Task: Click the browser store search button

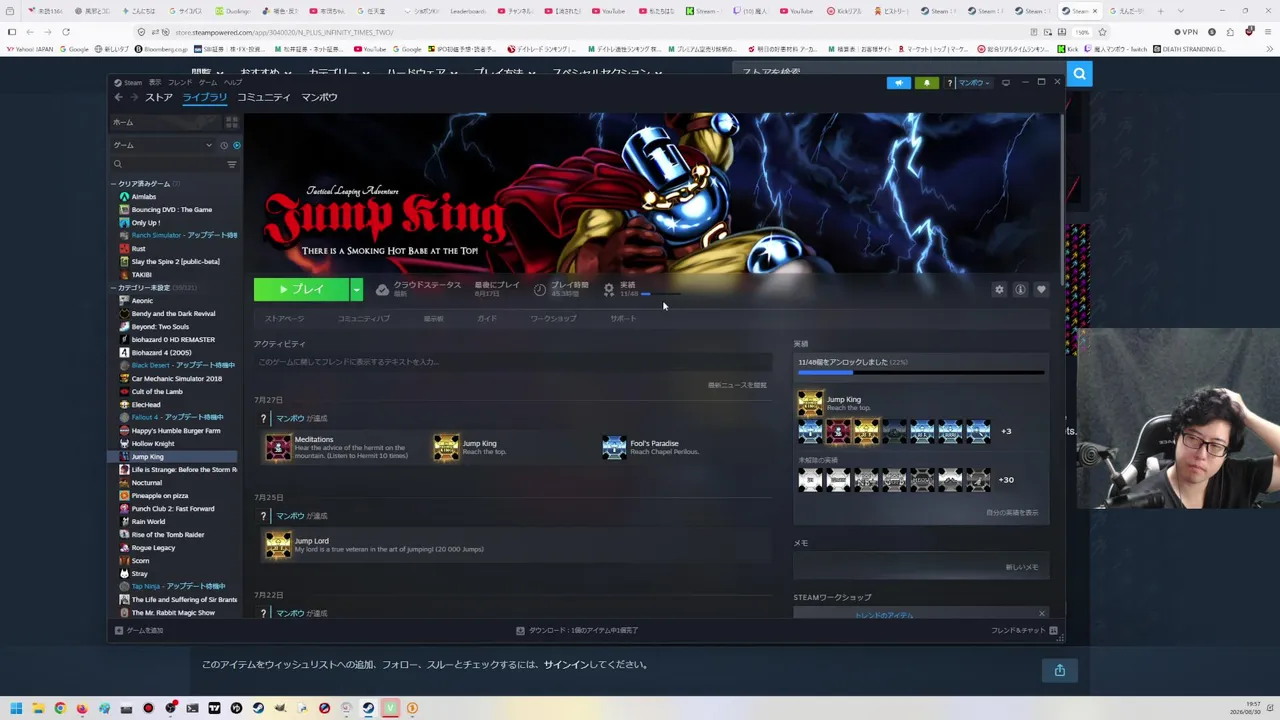Action: [x=1079, y=74]
